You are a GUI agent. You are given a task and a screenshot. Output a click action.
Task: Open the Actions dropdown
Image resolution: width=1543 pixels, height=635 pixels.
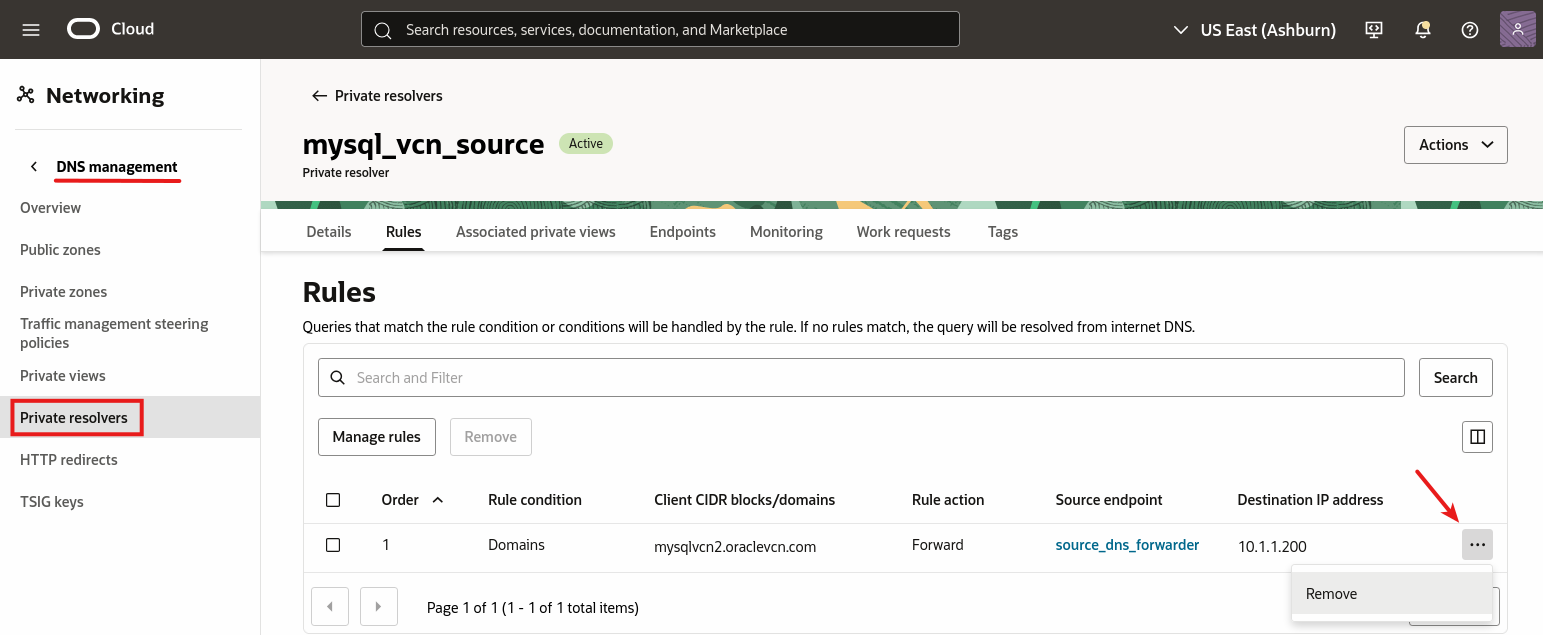click(1455, 144)
